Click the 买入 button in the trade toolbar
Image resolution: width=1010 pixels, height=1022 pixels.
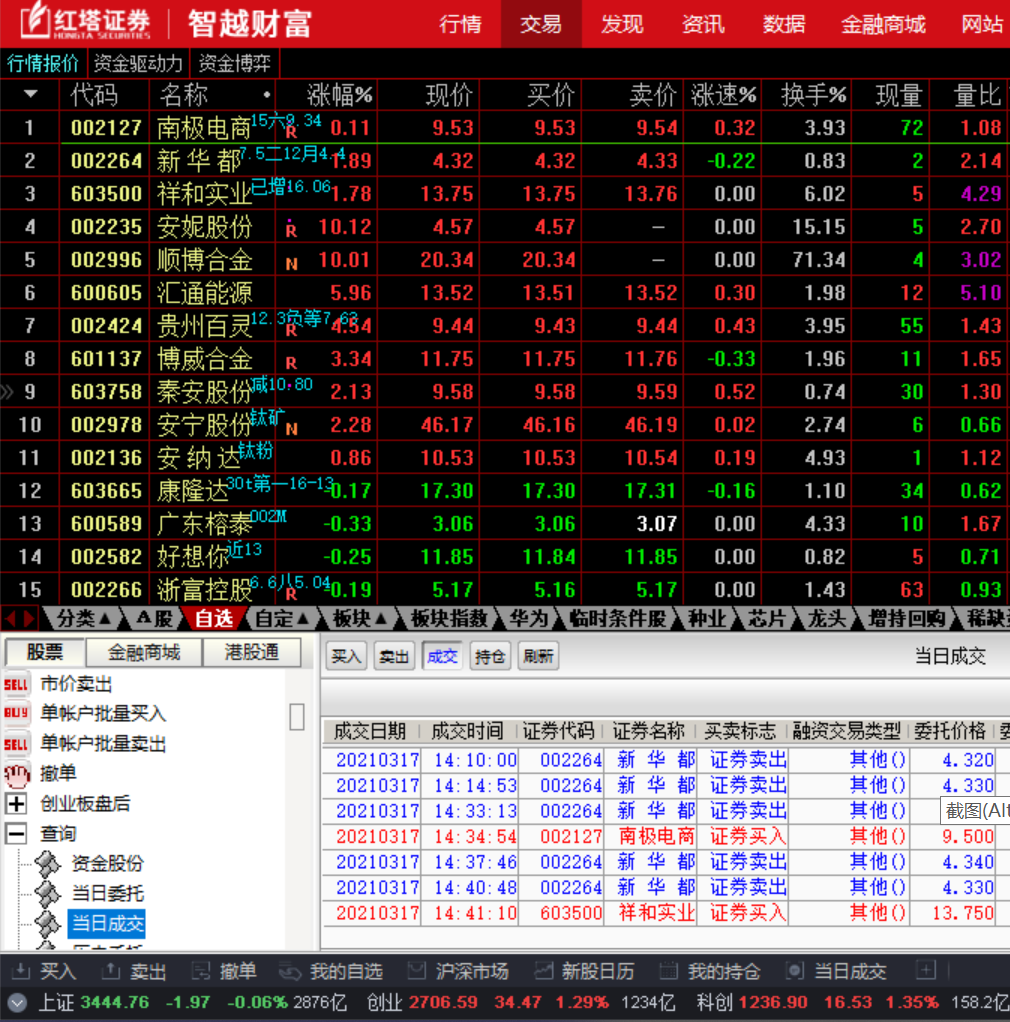point(346,656)
